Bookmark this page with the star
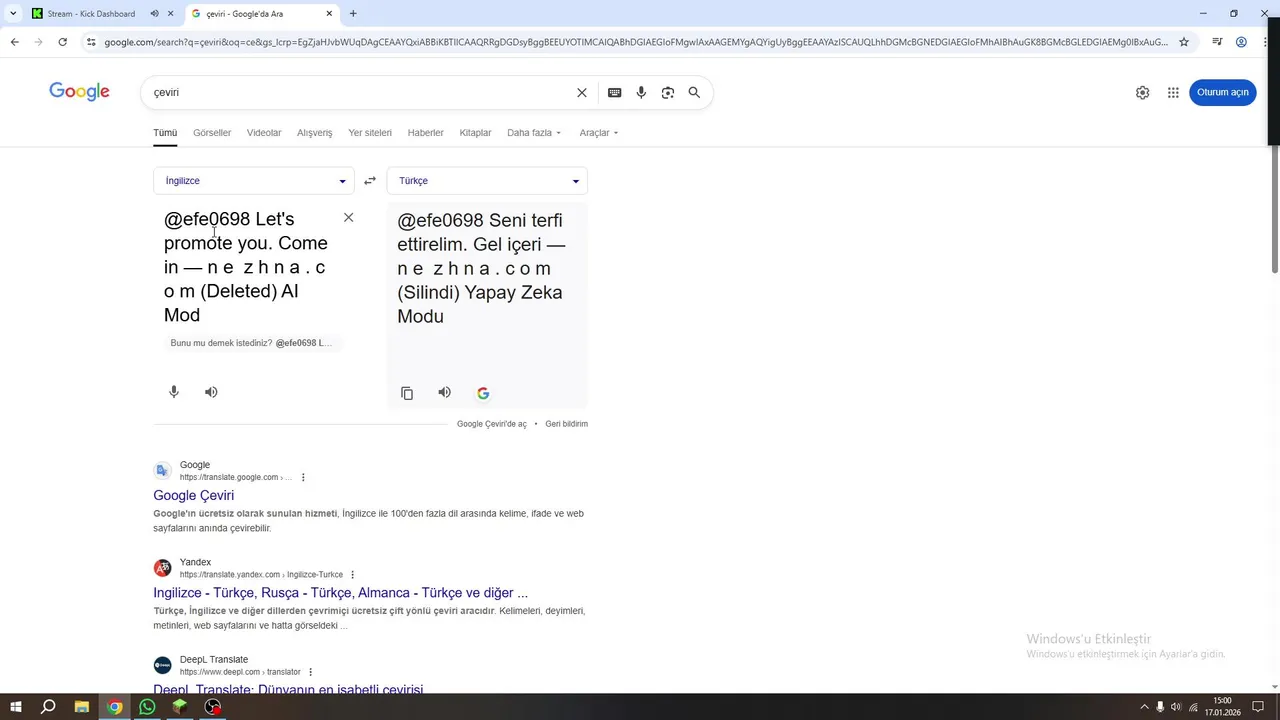Viewport: 1280px width, 720px height. [1184, 42]
